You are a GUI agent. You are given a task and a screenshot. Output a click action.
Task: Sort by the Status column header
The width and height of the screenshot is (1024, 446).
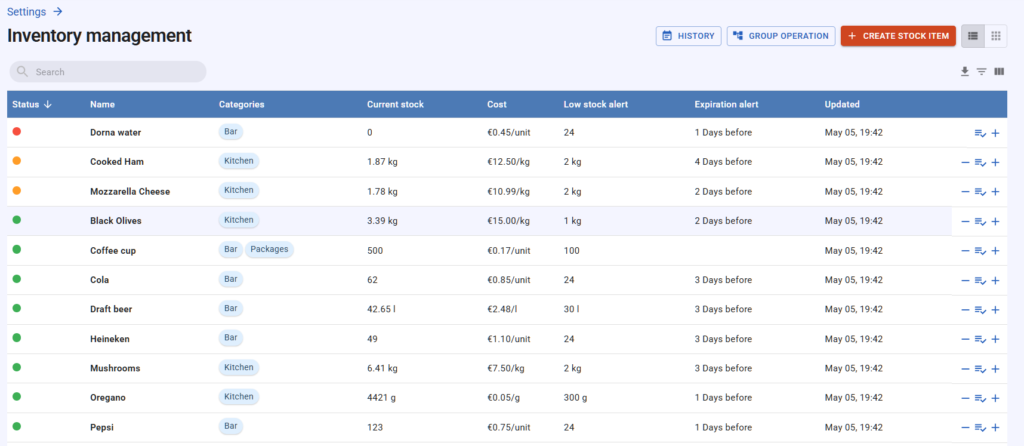pyautogui.click(x=31, y=104)
